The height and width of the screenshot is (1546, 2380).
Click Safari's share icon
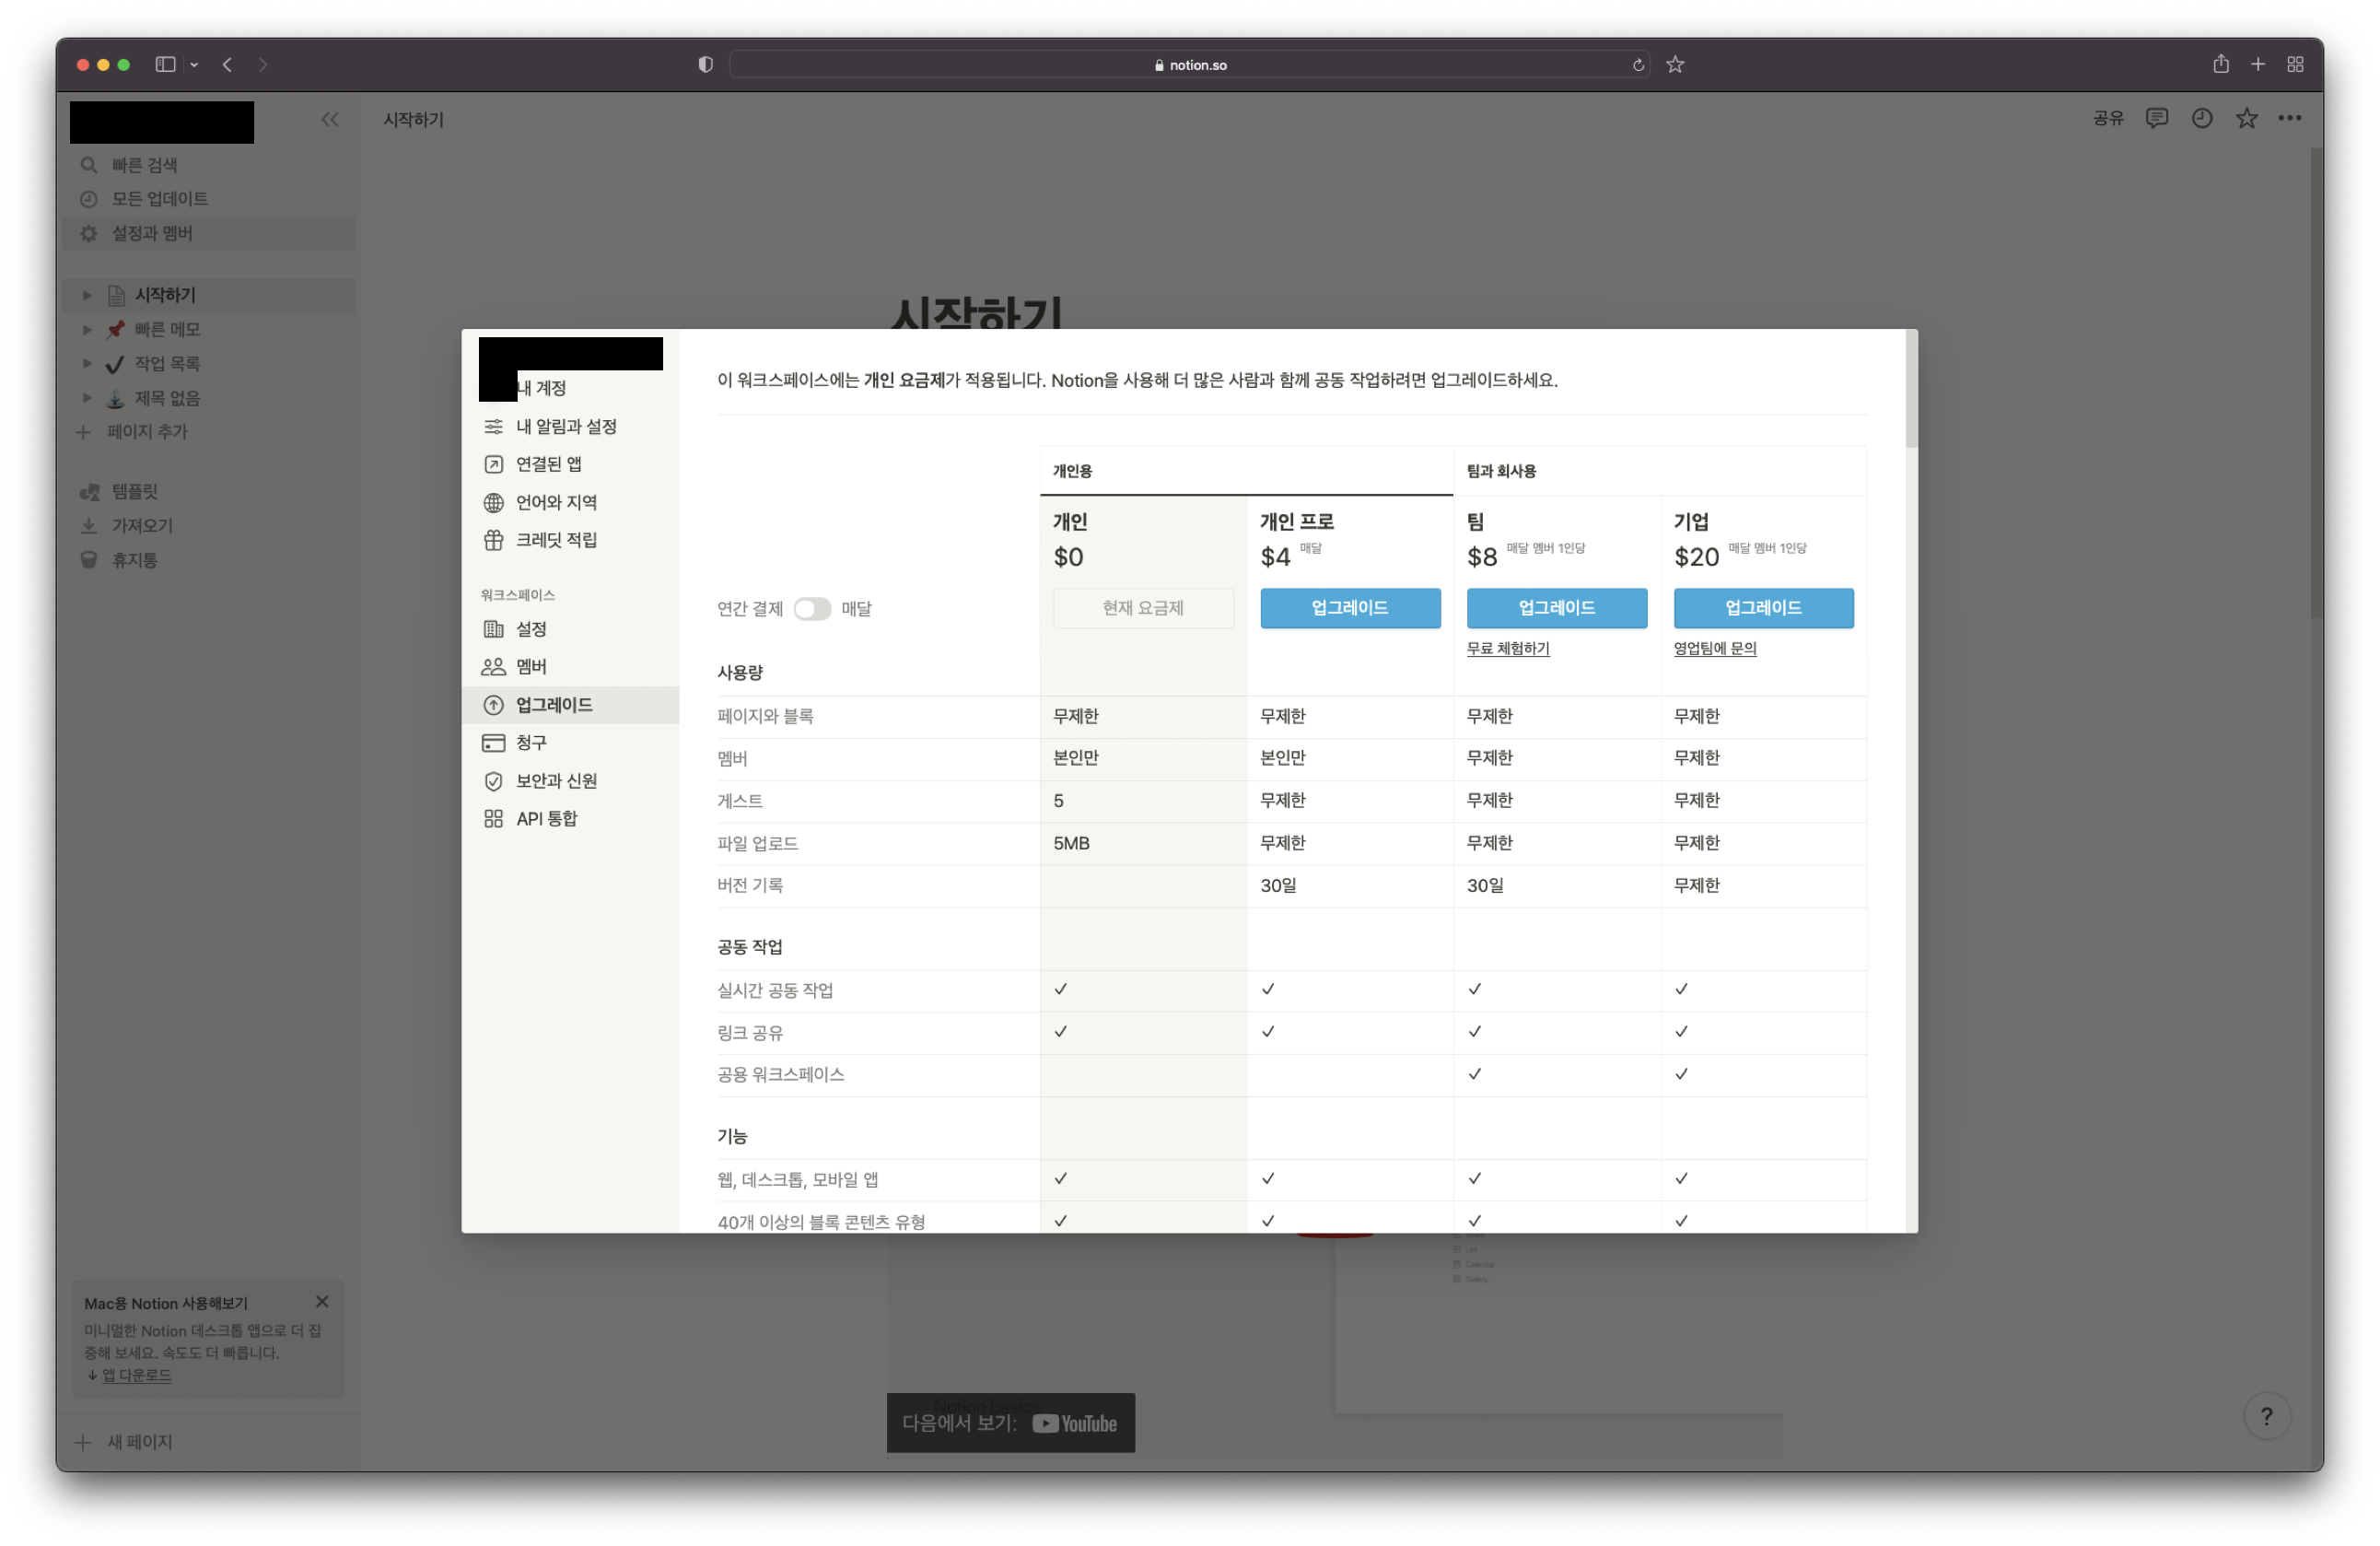pos(2220,64)
